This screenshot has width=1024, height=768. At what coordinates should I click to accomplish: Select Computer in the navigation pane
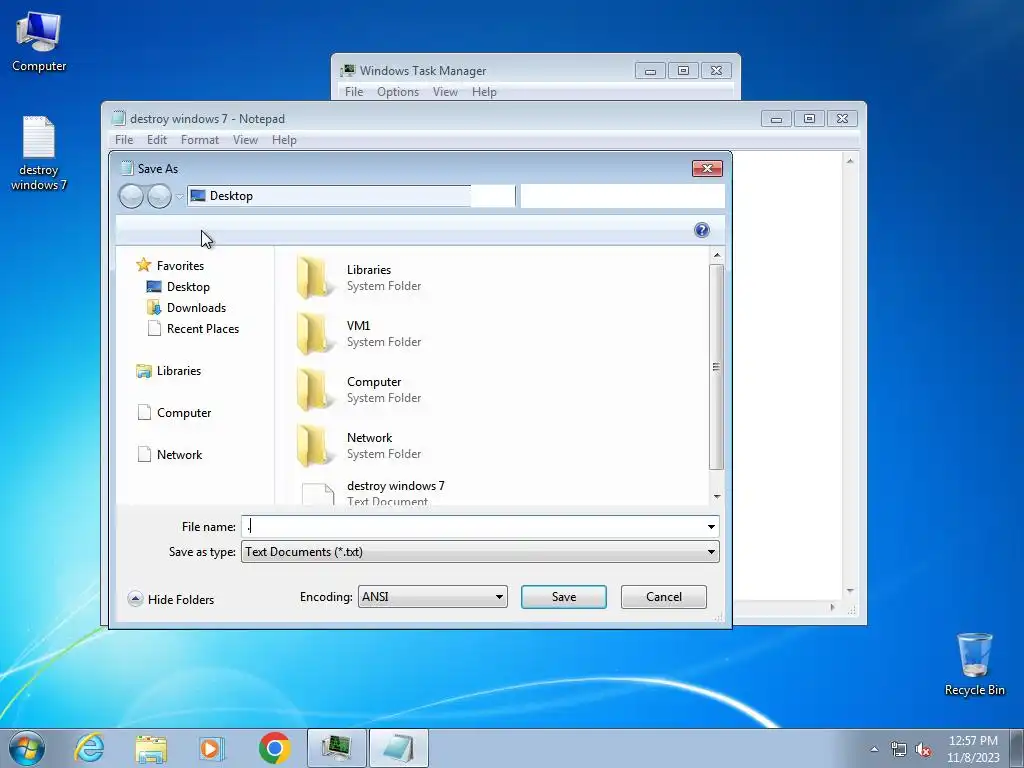point(174,413)
